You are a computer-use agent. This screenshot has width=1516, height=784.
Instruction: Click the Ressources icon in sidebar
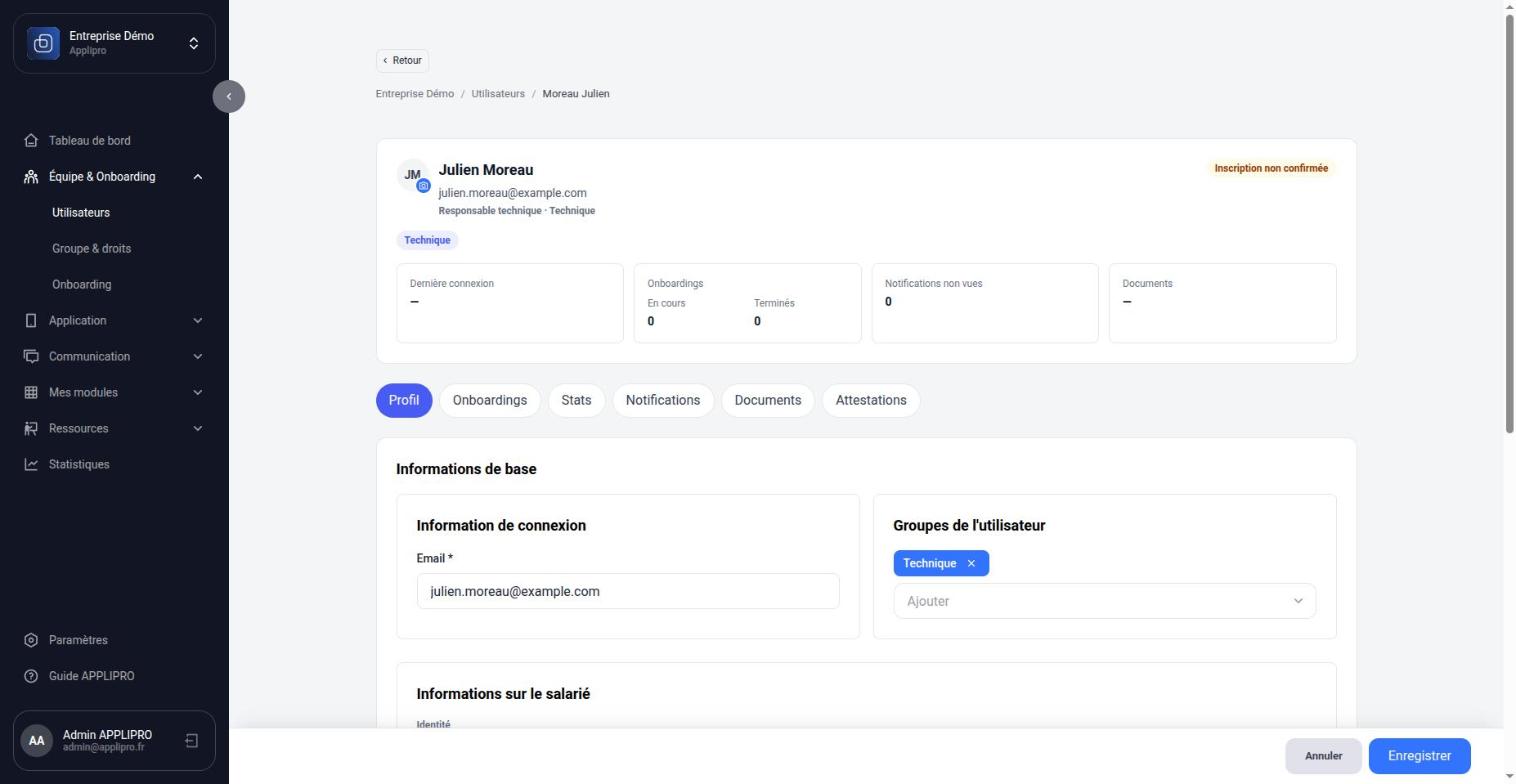coord(31,429)
